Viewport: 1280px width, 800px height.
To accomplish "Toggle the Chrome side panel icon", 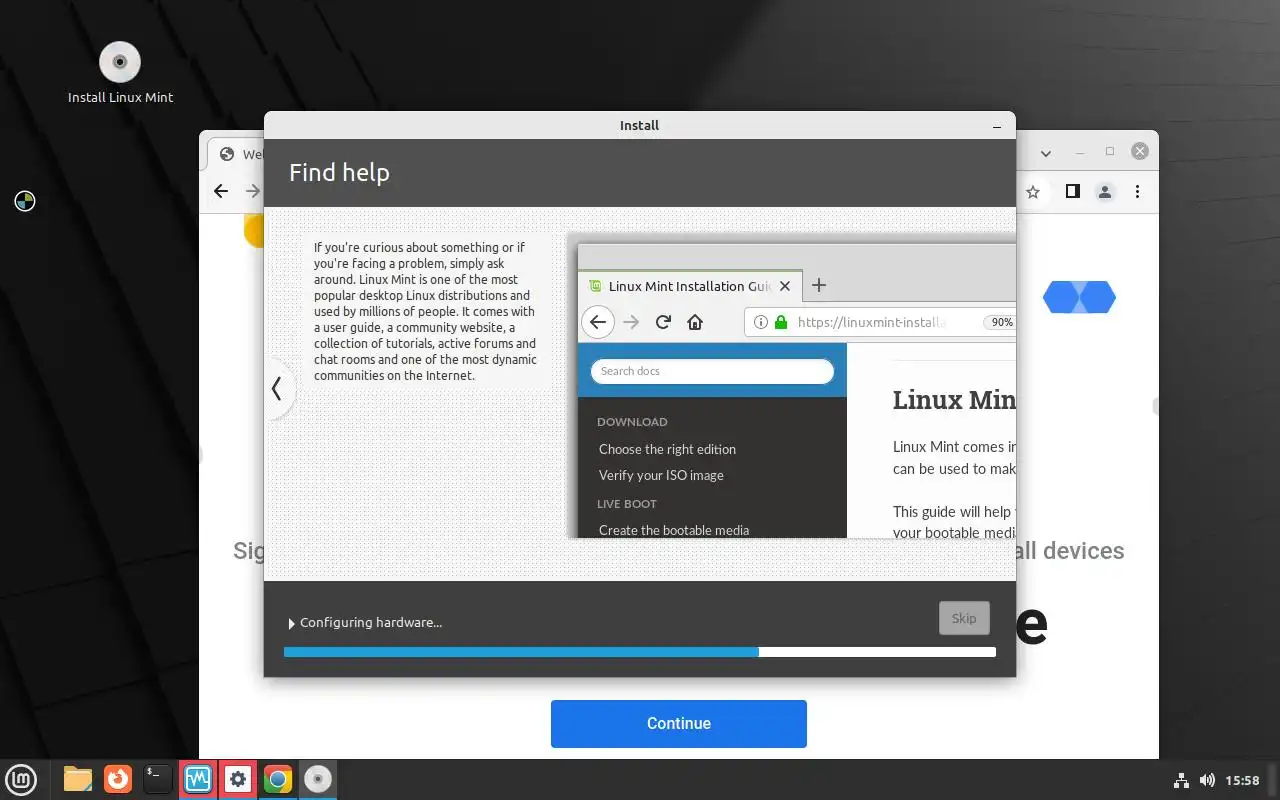I will [1072, 191].
